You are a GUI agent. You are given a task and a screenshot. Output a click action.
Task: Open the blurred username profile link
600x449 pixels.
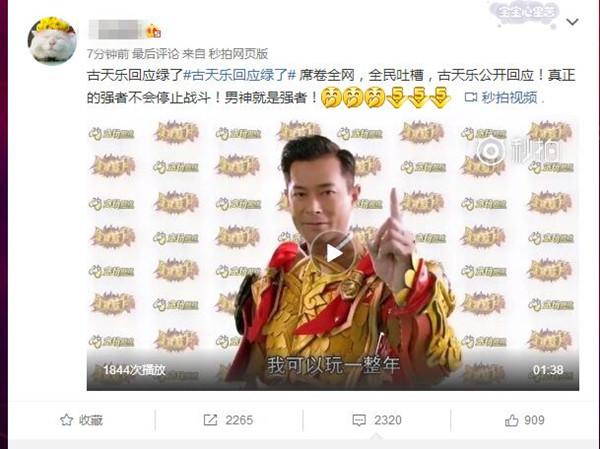click(116, 30)
